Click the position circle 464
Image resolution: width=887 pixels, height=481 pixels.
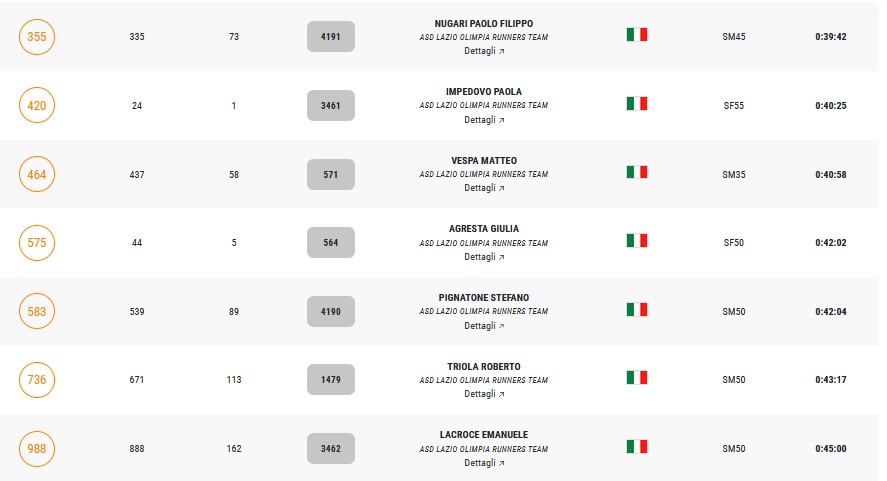(37, 174)
